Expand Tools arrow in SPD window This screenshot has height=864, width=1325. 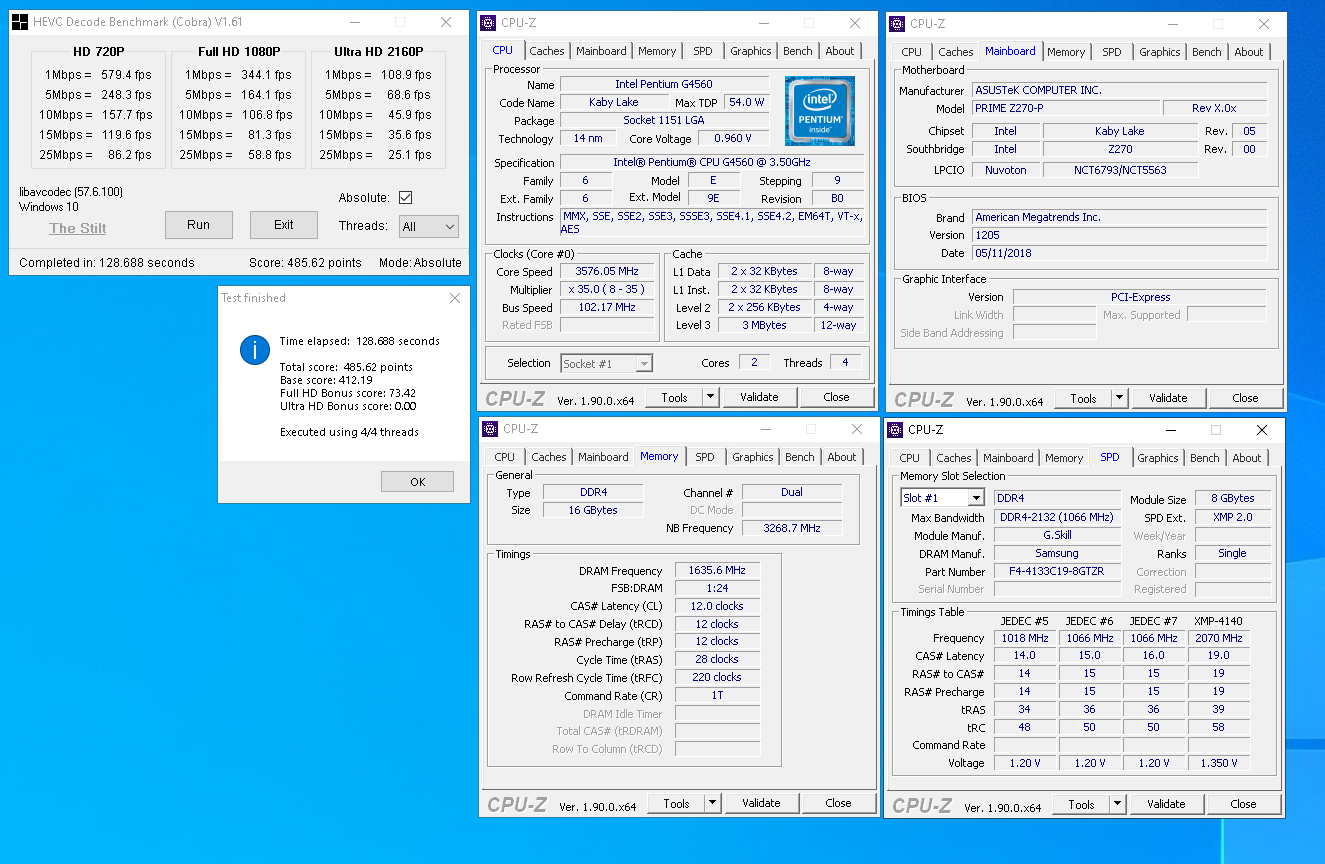tap(1117, 804)
